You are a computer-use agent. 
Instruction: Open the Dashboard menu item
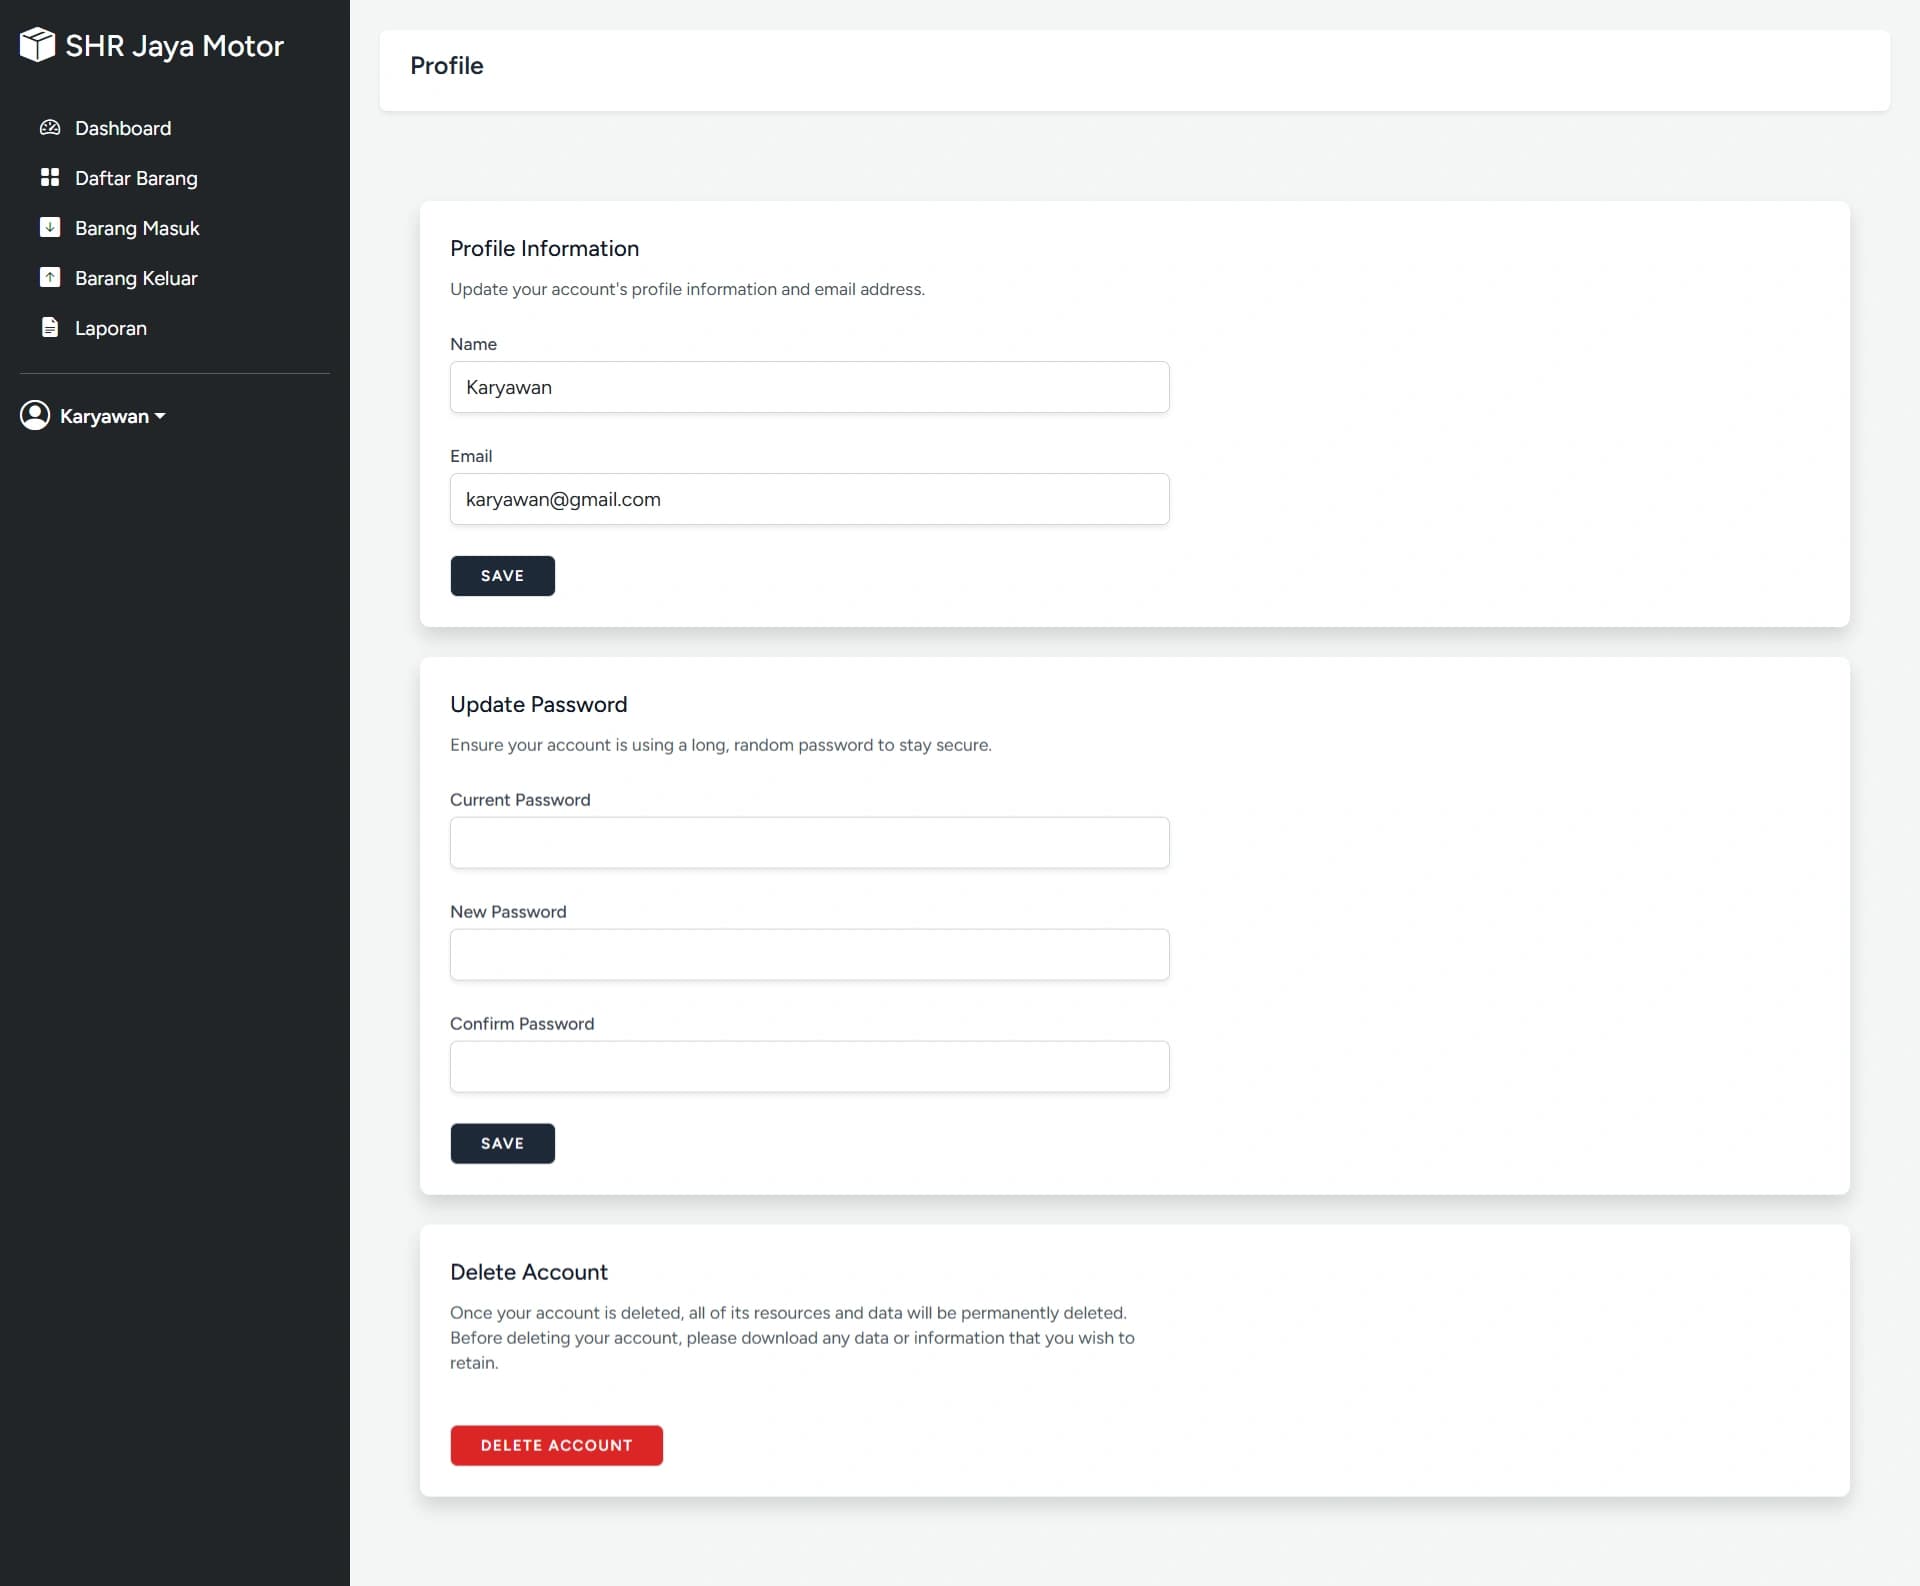[x=122, y=128]
